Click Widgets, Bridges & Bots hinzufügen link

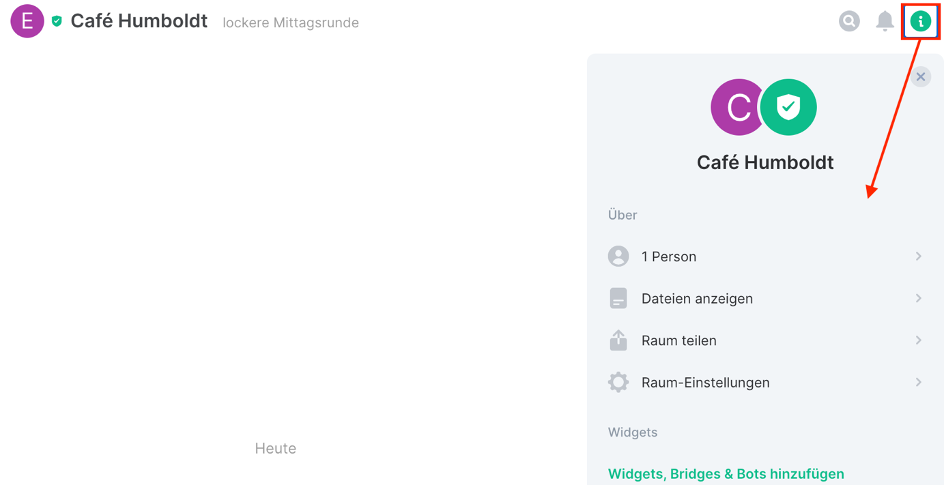[x=726, y=474]
